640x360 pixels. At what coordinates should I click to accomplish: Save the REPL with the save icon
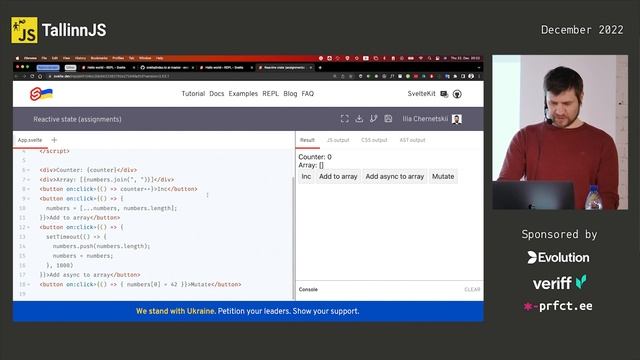388,119
